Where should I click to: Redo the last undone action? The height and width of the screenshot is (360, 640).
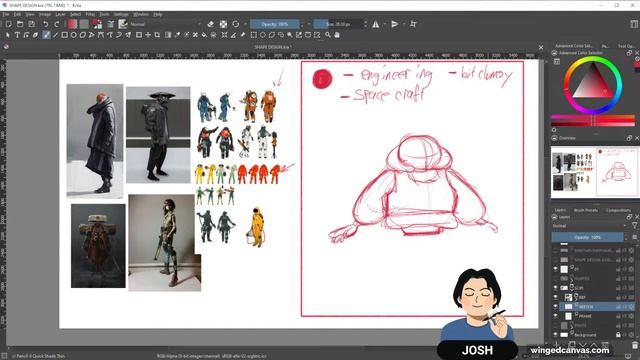(x=57, y=24)
